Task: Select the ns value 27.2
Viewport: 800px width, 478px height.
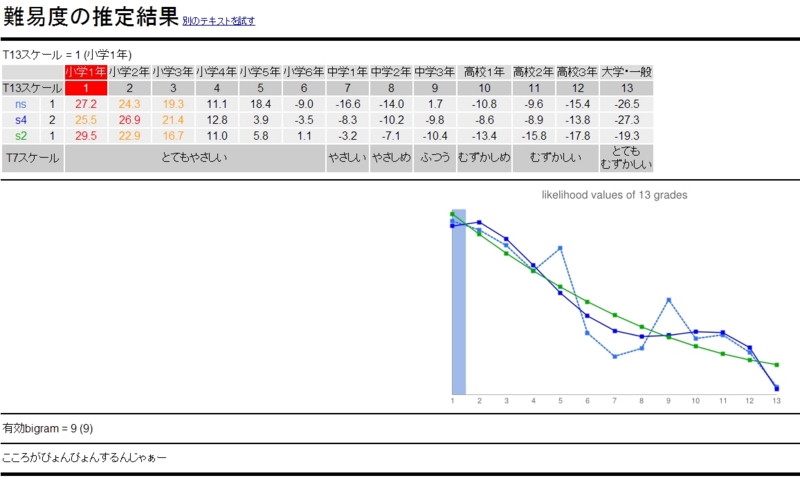Action: tap(86, 104)
